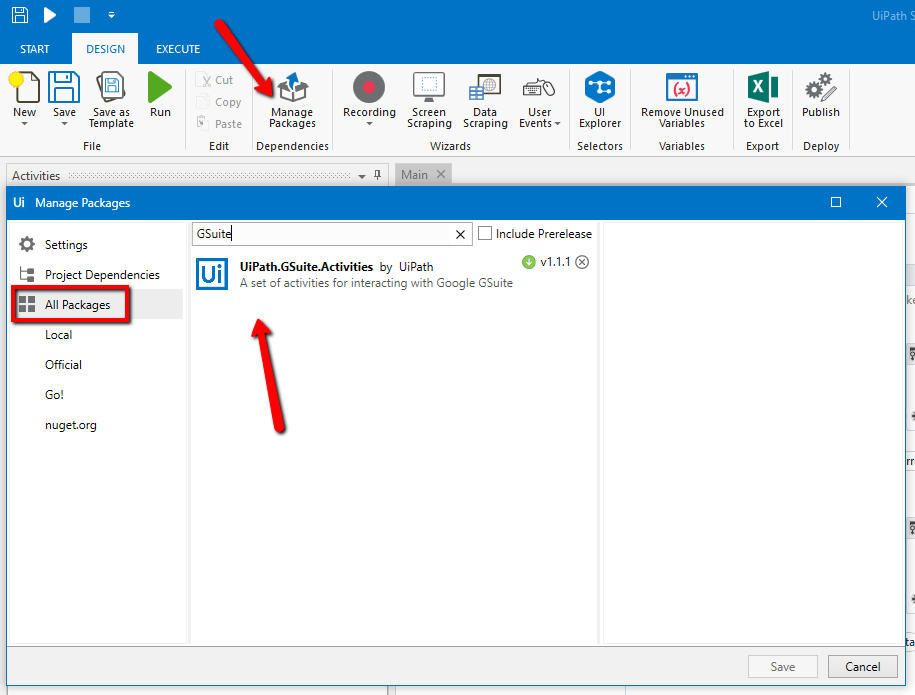Screen dimensions: 915x695
Task: Click the package search field
Action: click(320, 234)
